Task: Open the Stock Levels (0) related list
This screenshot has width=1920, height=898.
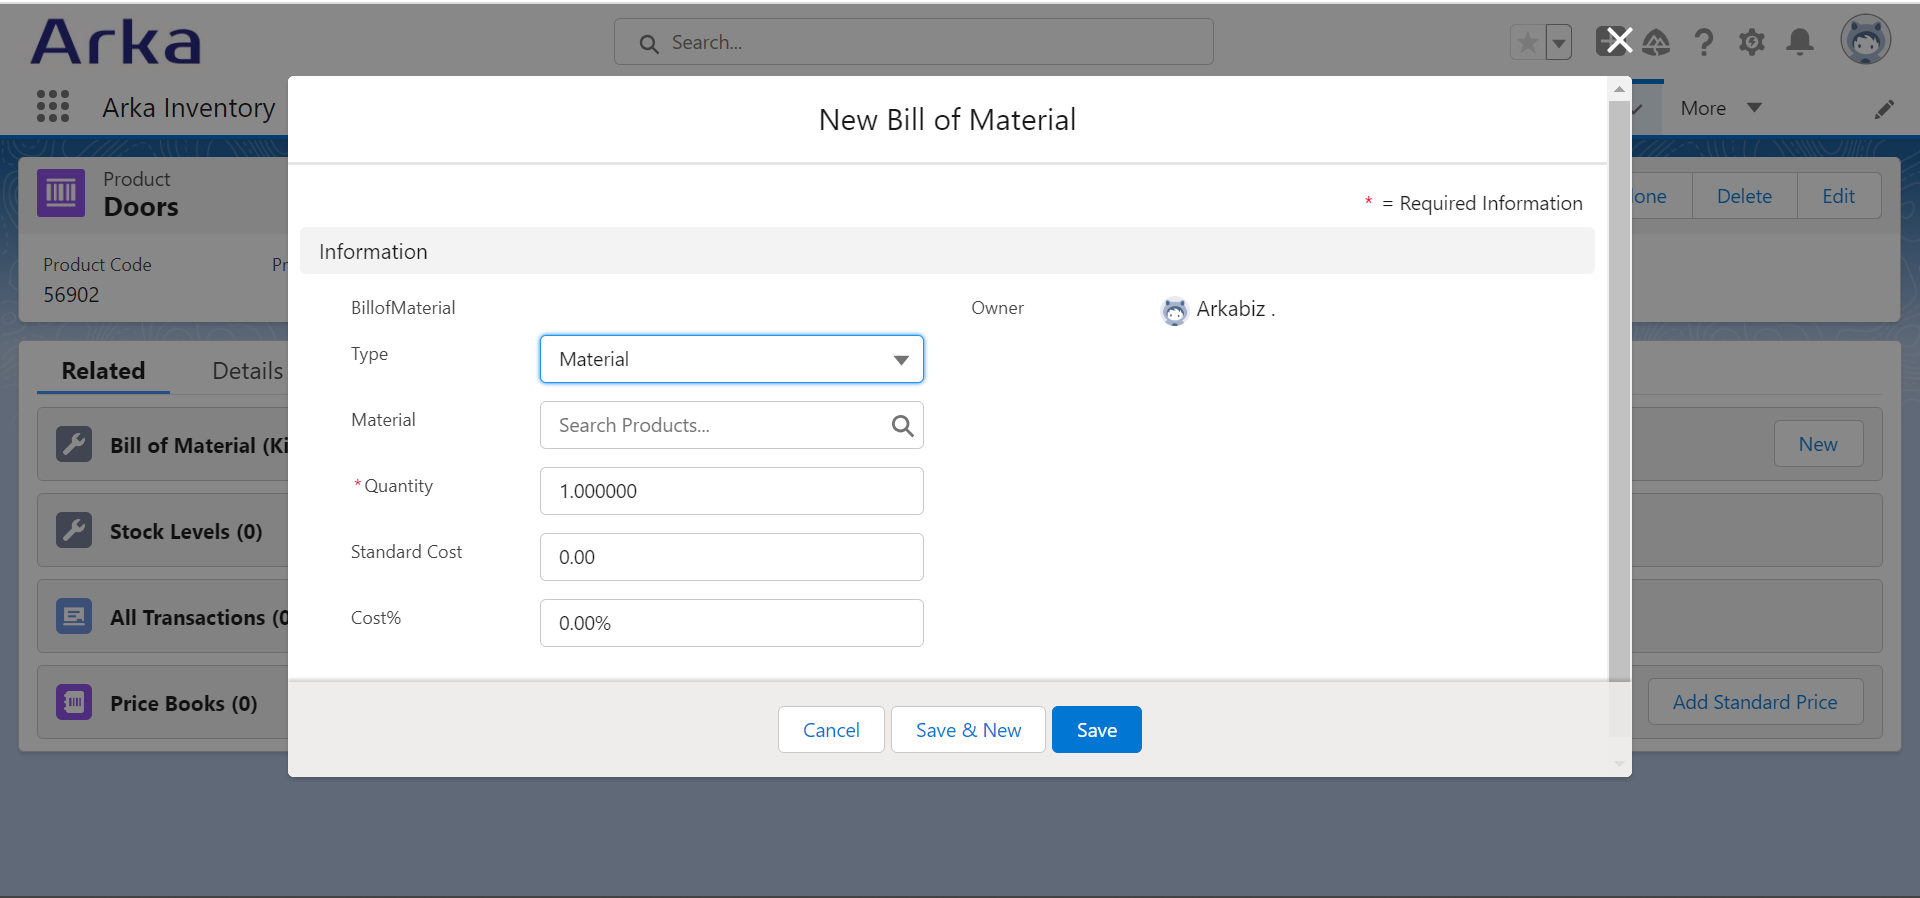Action: 186,531
